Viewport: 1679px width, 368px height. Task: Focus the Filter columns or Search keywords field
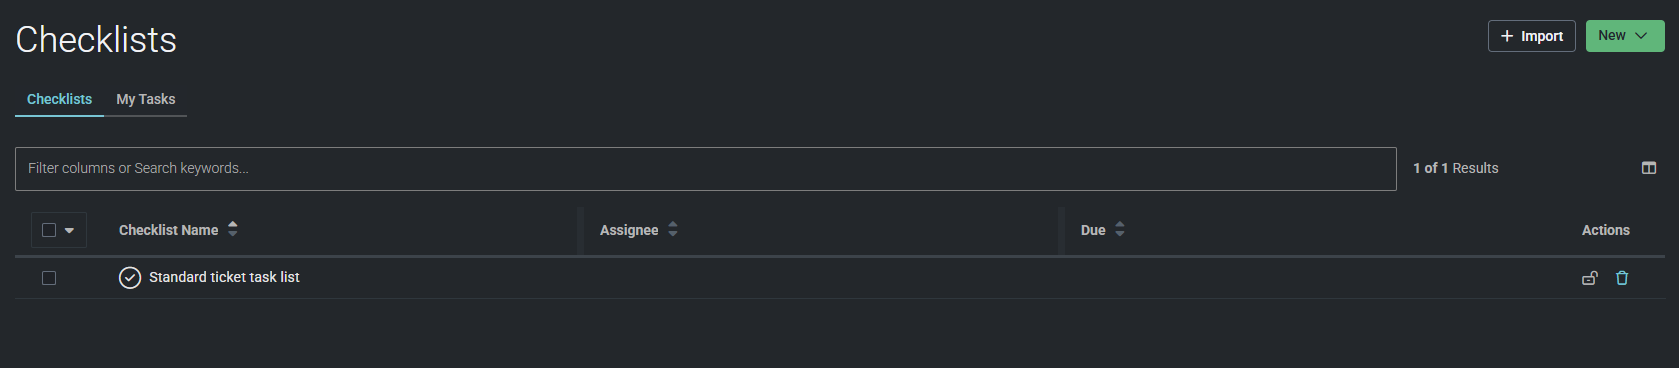pos(706,169)
